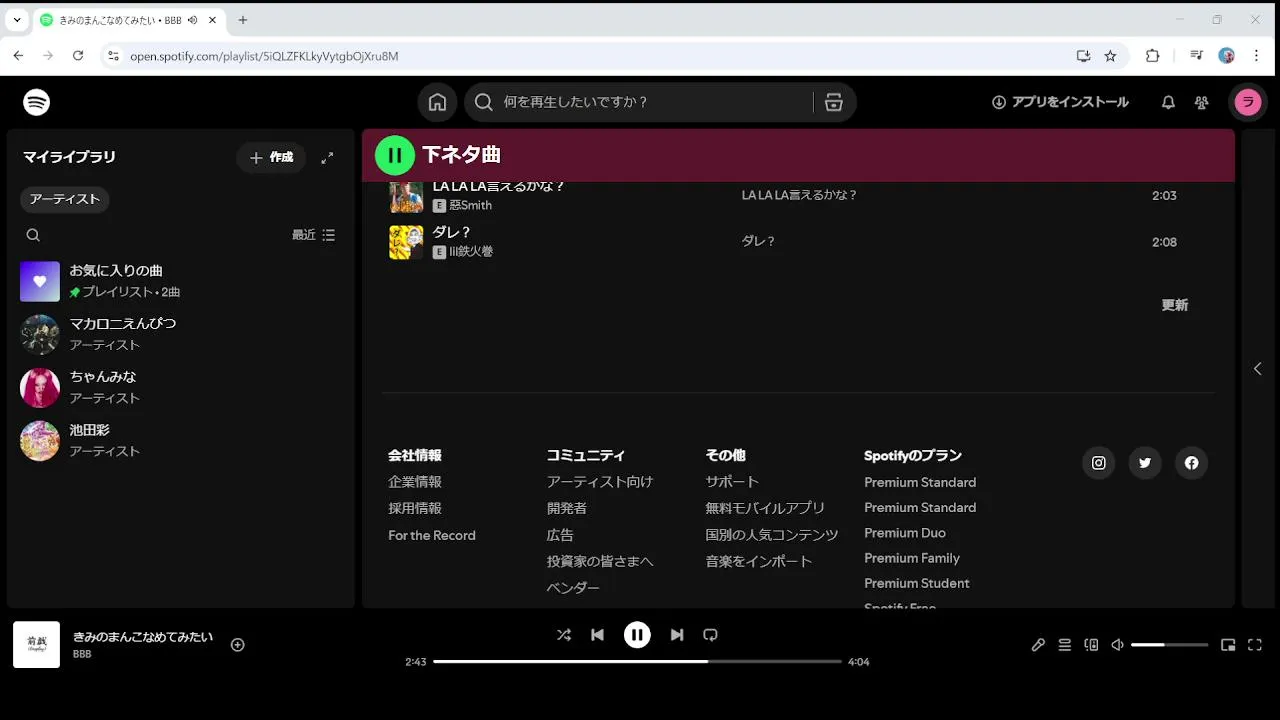Open the Chrome extensions puzzle icon
Screen dimensions: 1280x720
pyautogui.click(x=1153, y=56)
